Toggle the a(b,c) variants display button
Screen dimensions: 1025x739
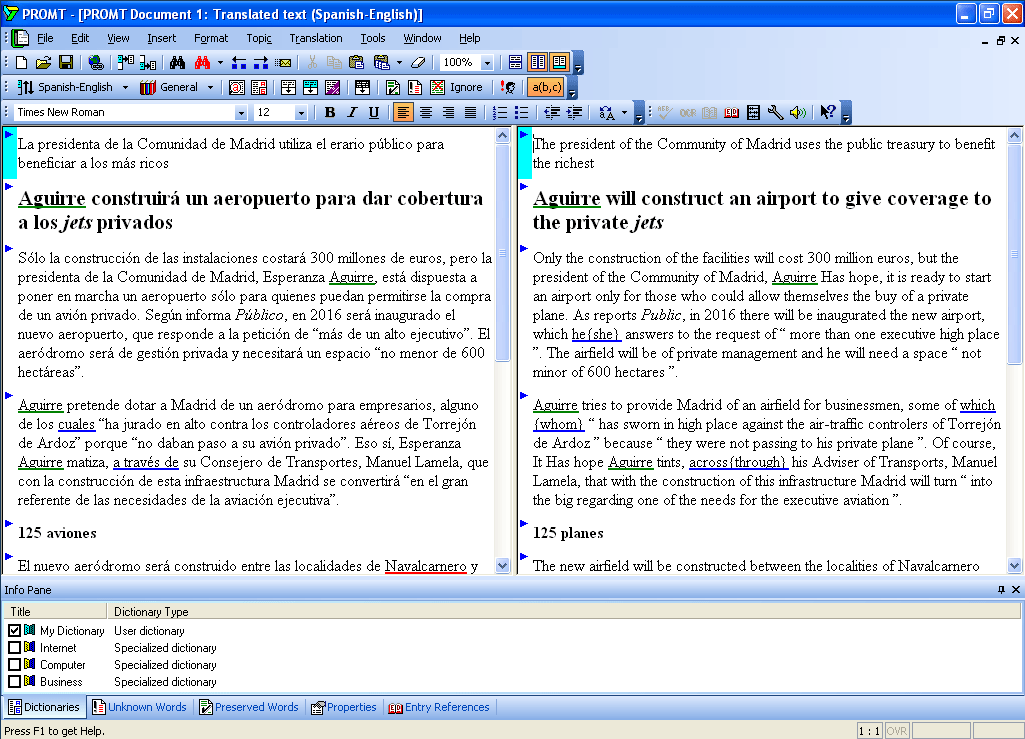click(546, 87)
